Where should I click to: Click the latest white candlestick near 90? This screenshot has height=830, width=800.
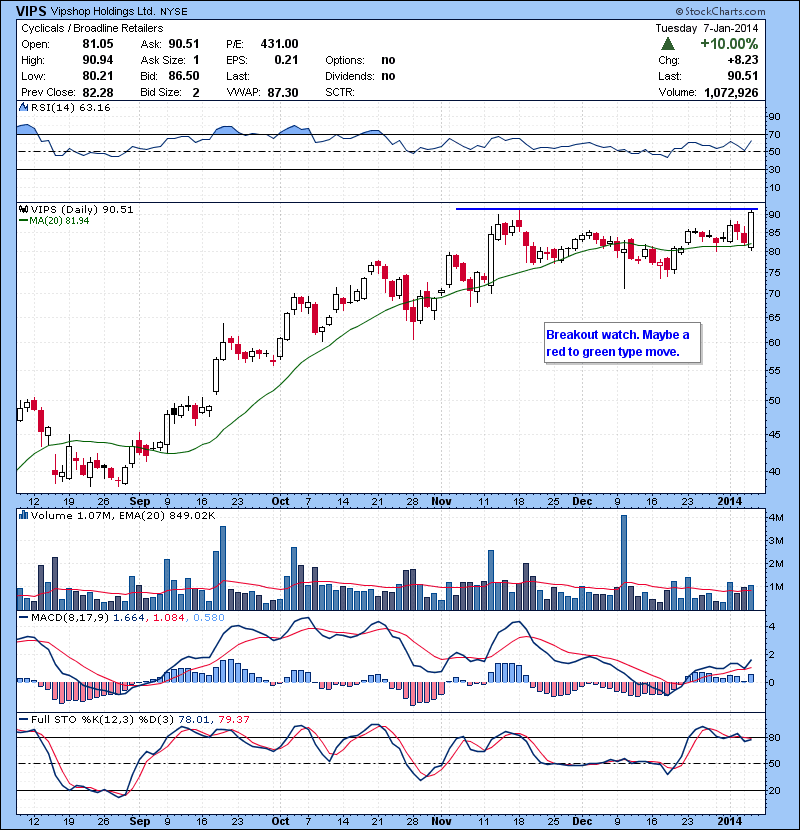(x=751, y=229)
